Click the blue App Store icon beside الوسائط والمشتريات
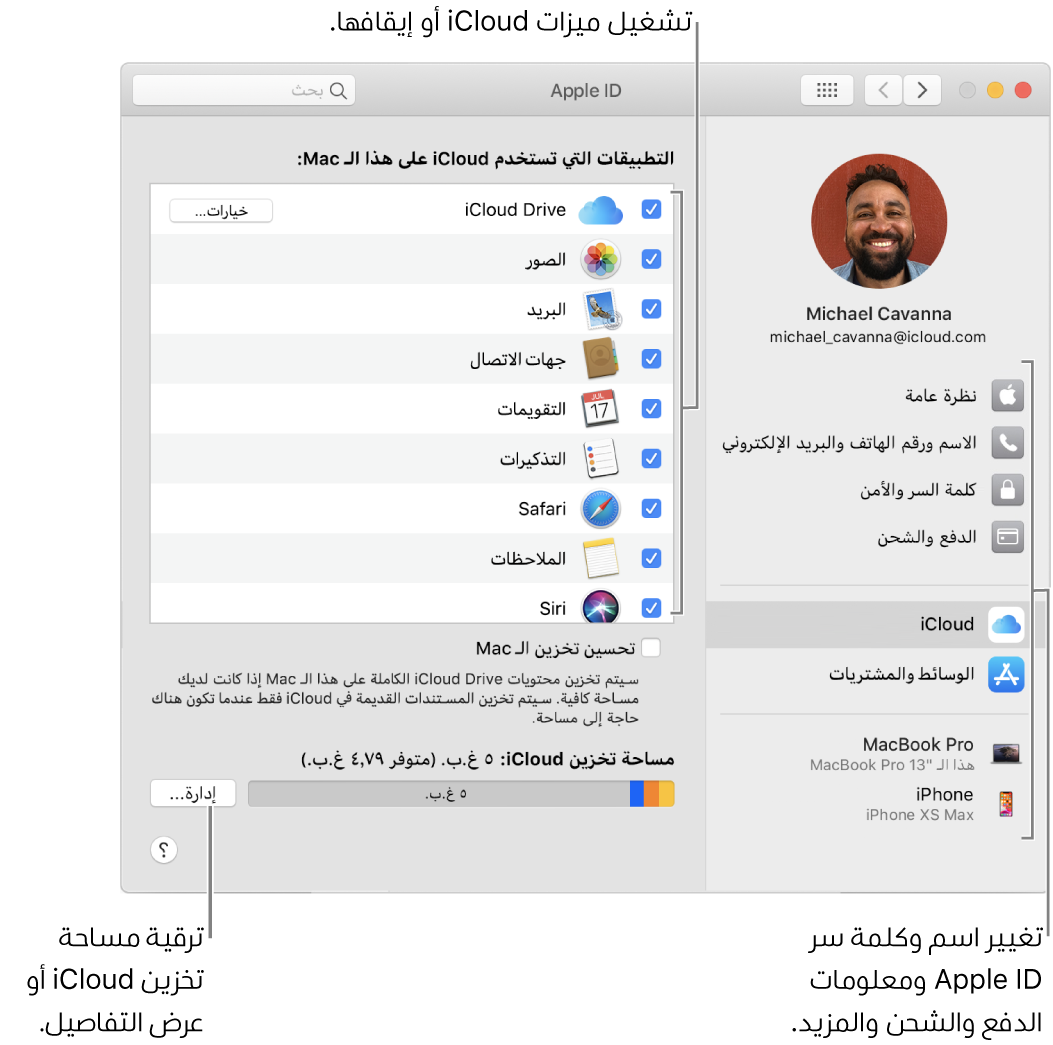Image resolution: width=1053 pixels, height=1045 pixels. (x=1006, y=674)
